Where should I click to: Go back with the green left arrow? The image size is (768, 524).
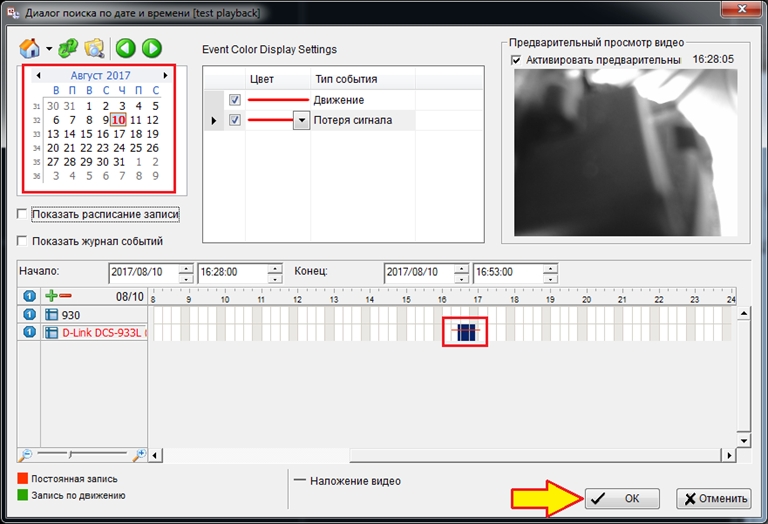(x=126, y=48)
